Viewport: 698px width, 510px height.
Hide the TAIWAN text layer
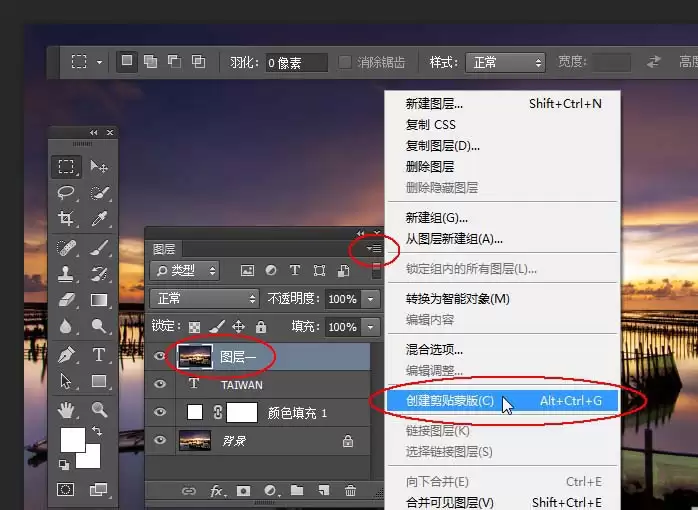tap(160, 384)
